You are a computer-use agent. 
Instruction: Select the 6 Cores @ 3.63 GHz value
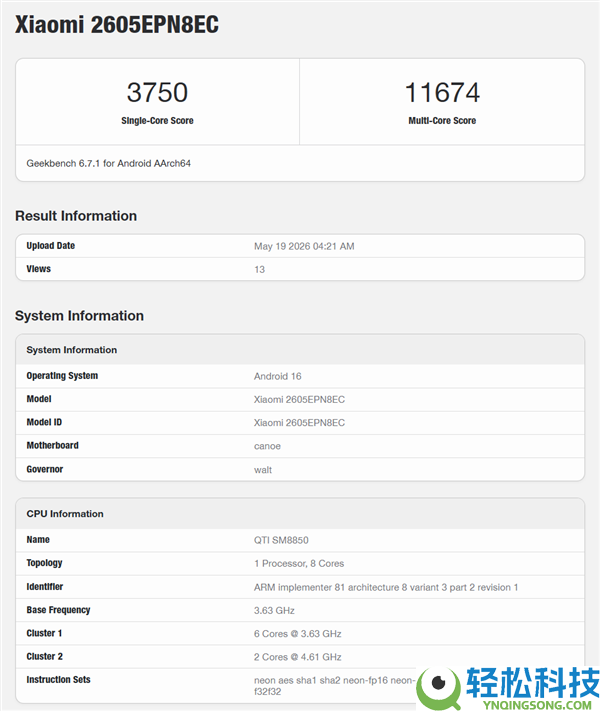click(298, 633)
